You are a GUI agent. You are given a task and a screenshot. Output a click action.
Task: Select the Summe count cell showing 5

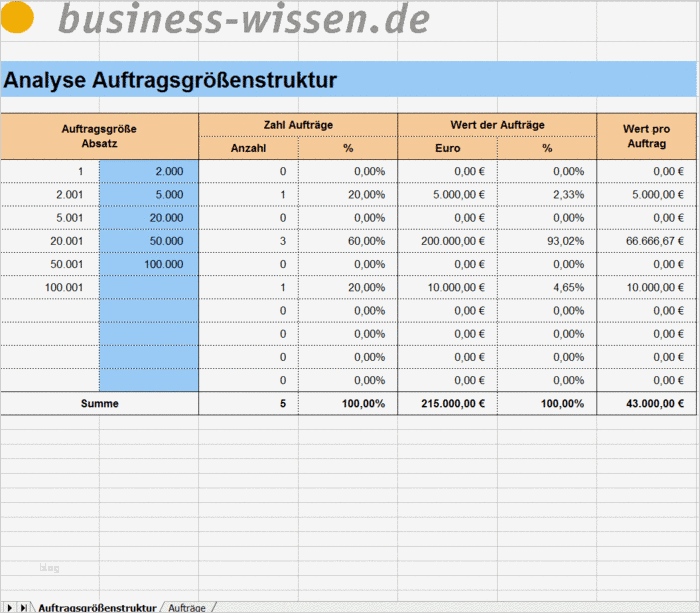[249, 404]
